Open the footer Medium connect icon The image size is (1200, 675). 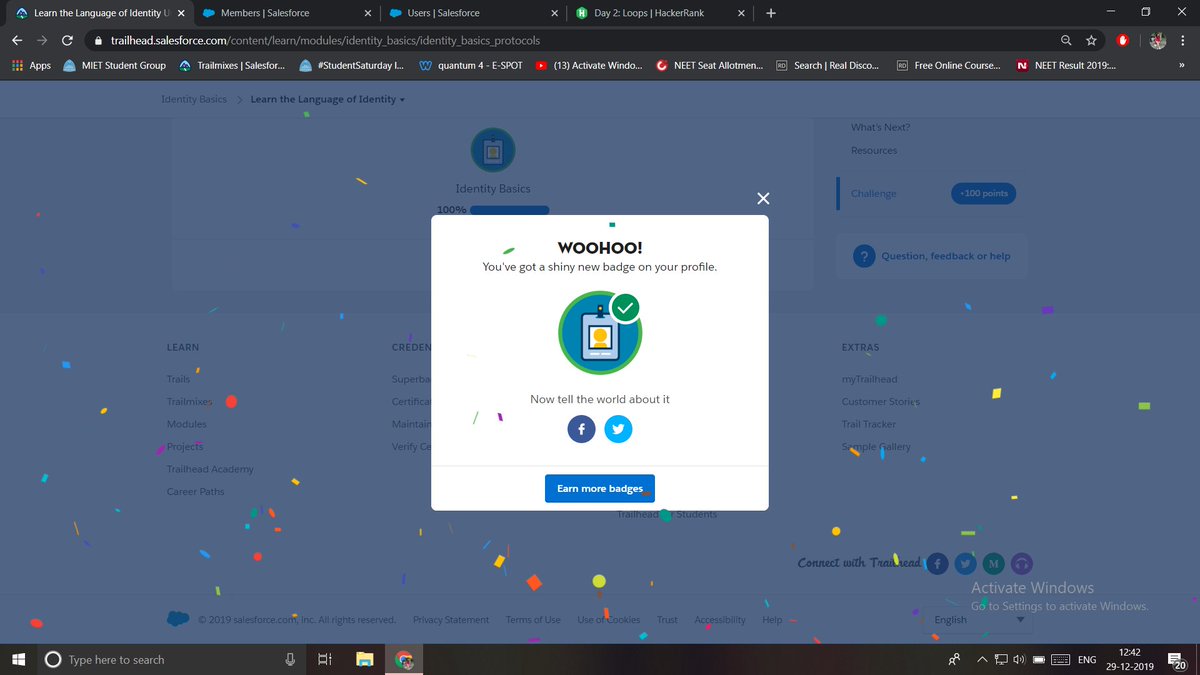point(993,563)
